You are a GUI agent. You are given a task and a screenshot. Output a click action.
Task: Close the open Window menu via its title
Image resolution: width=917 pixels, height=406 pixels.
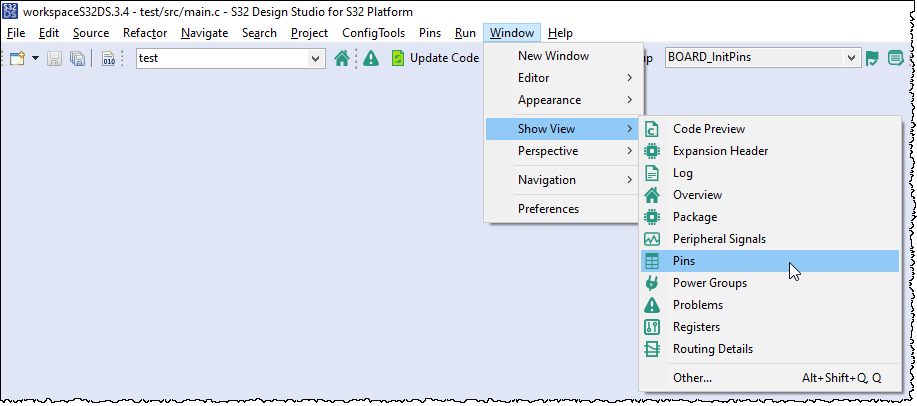(x=512, y=33)
